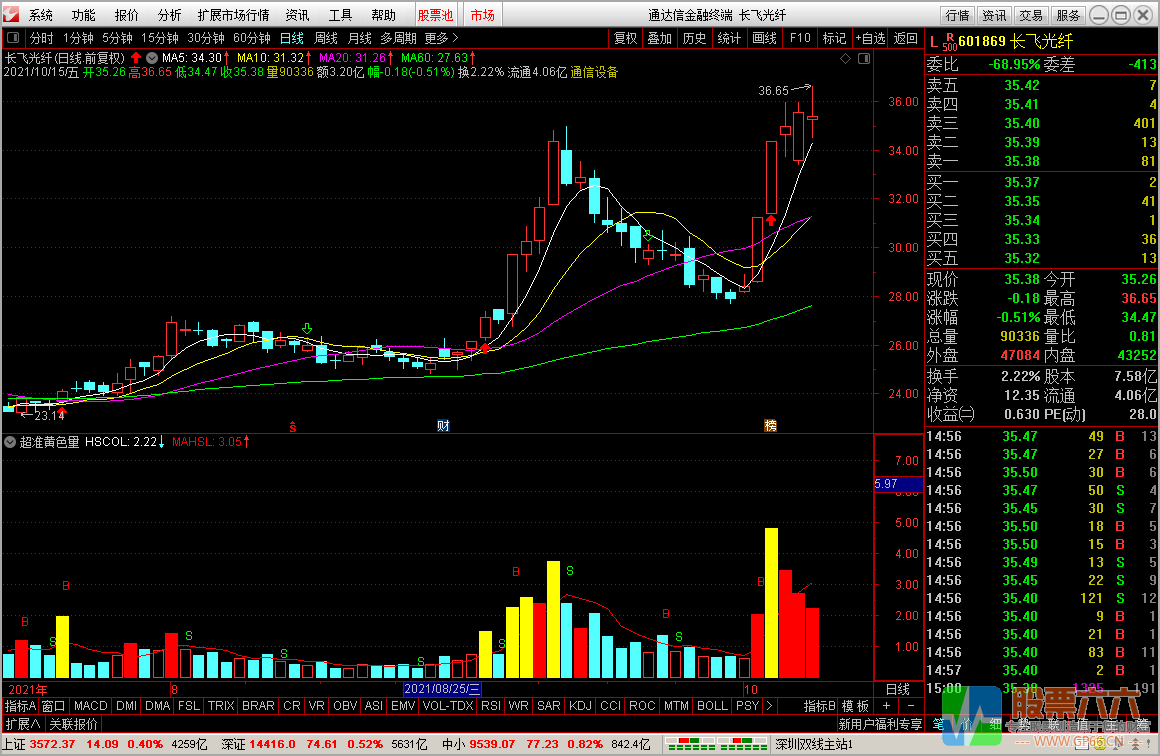Screen dimensions: 1160x756
Task: Switch to the 60分钟 period
Action: click(252, 38)
